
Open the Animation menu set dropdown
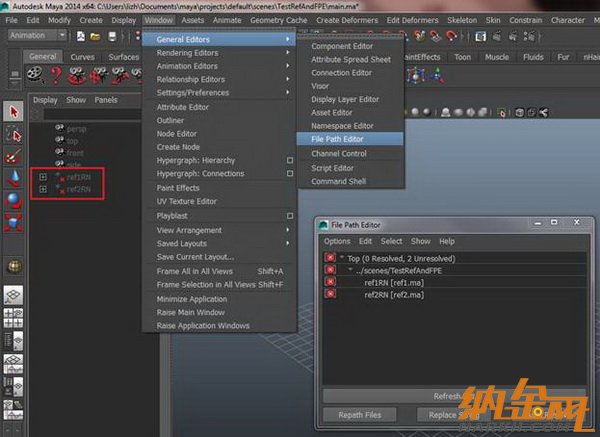(37, 36)
